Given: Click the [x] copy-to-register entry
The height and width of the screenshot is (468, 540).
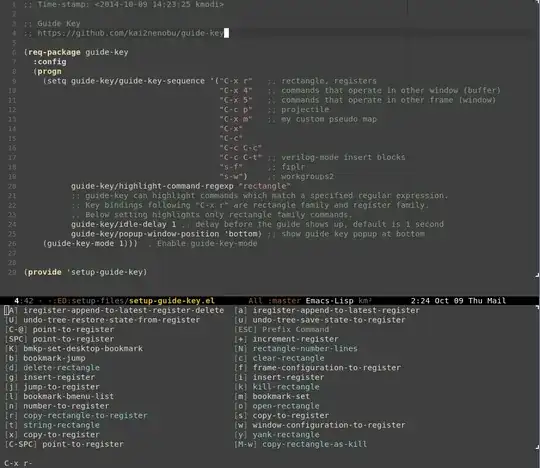Looking at the screenshot, I should pos(52,435).
